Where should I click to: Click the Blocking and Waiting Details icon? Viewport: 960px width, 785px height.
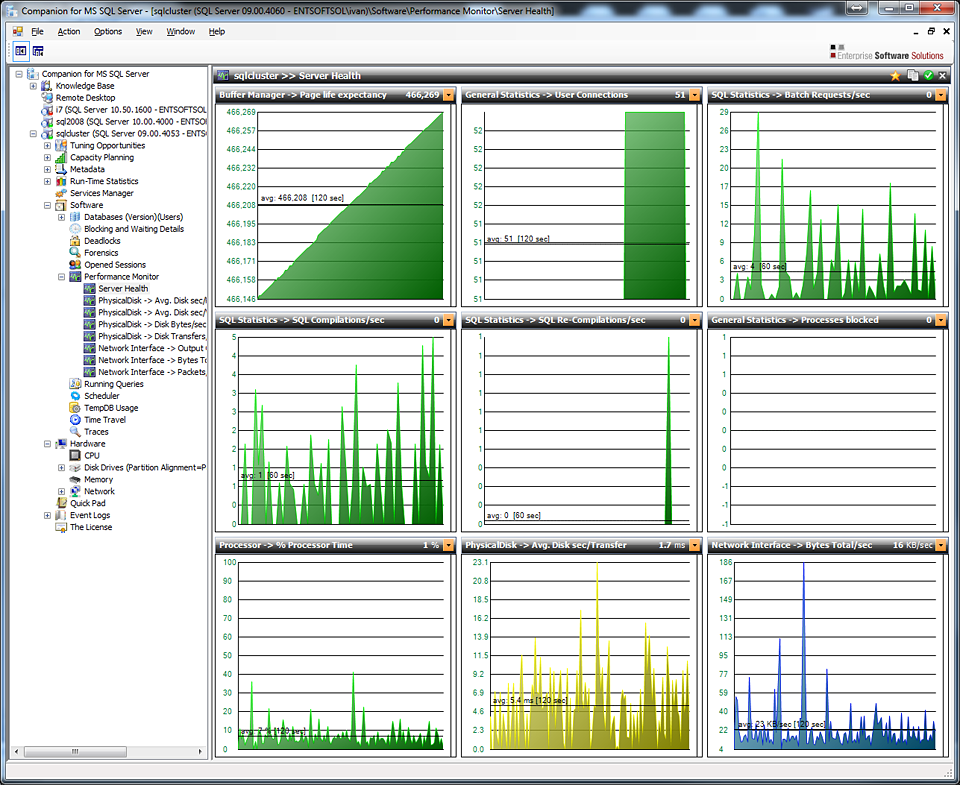[x=75, y=229]
